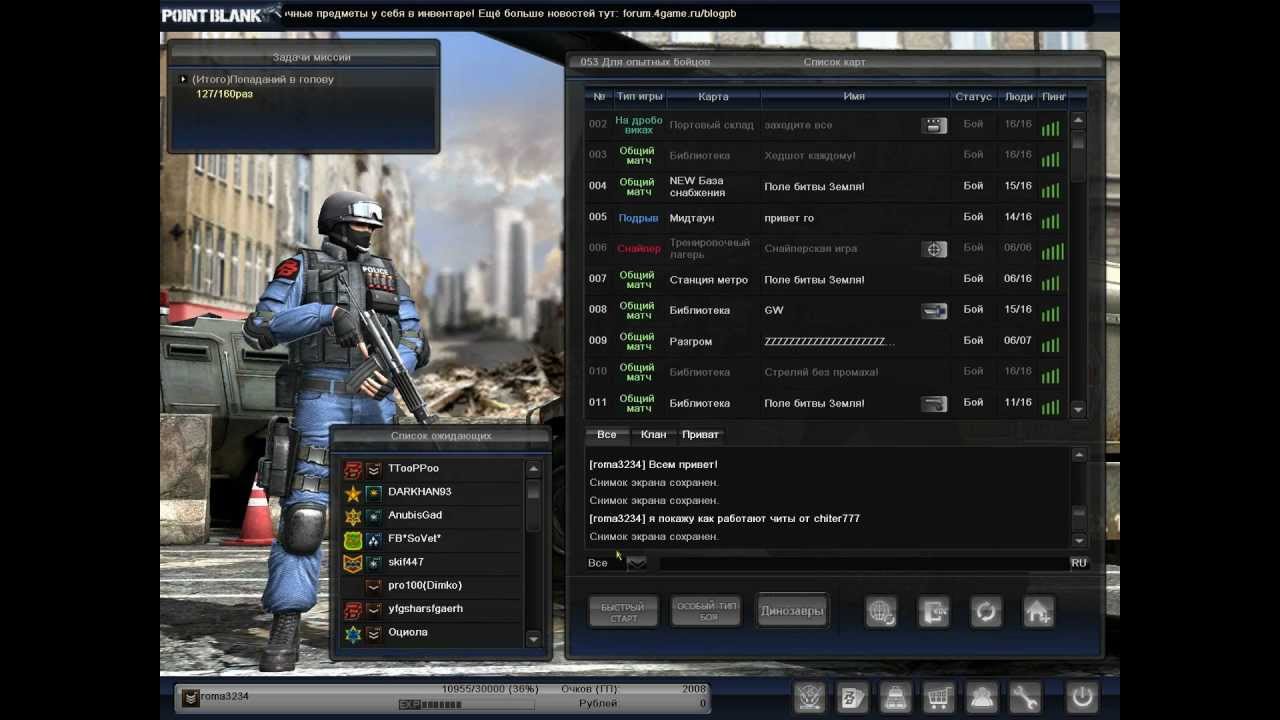Click the chat message input field
1280x720 pixels.
(864, 563)
